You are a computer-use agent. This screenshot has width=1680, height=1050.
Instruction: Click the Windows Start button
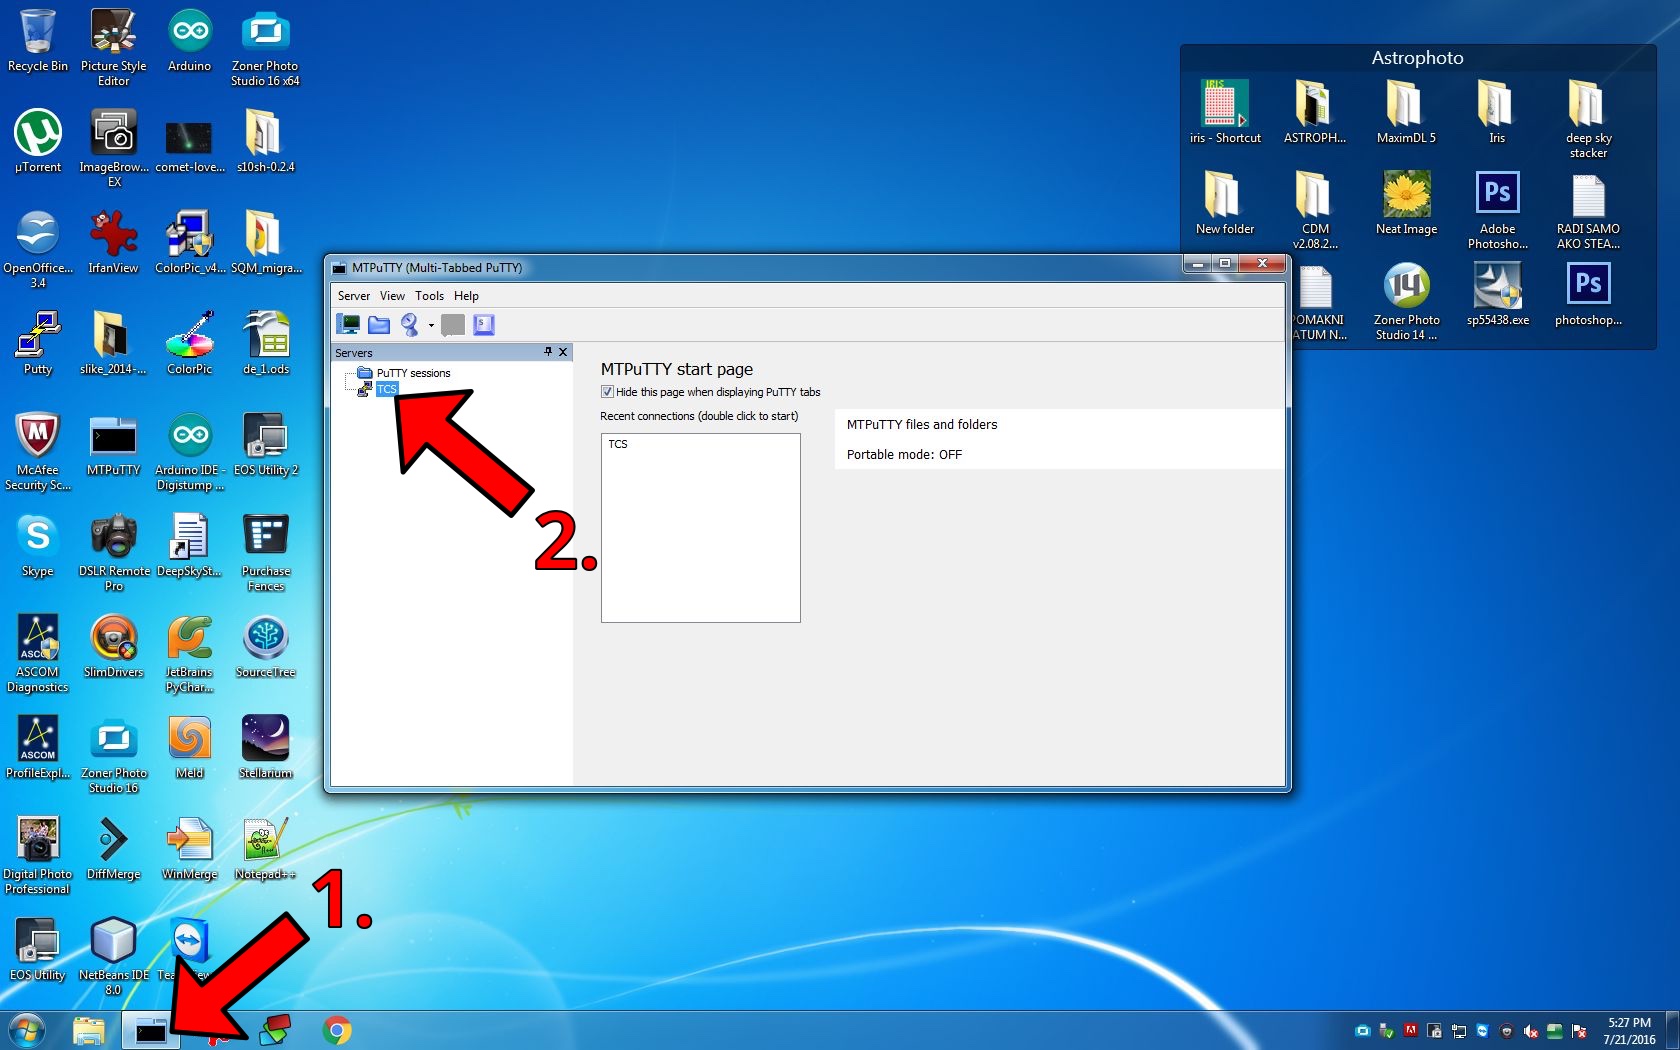tap(26, 1030)
